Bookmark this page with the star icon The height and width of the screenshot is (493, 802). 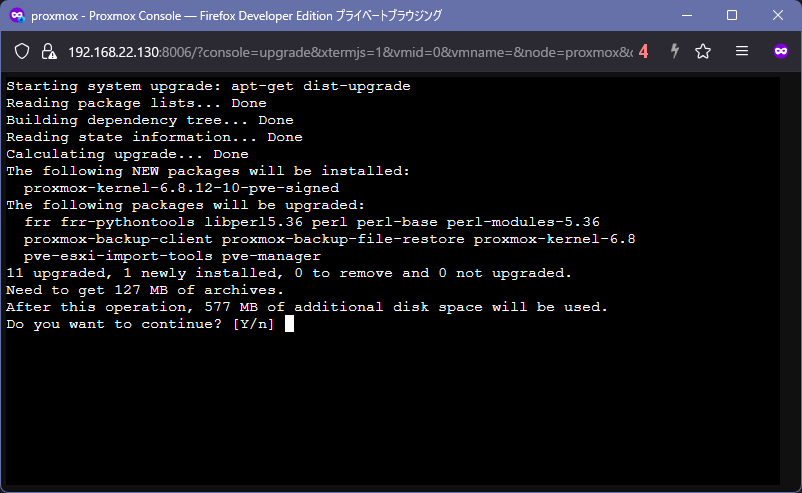[x=703, y=51]
